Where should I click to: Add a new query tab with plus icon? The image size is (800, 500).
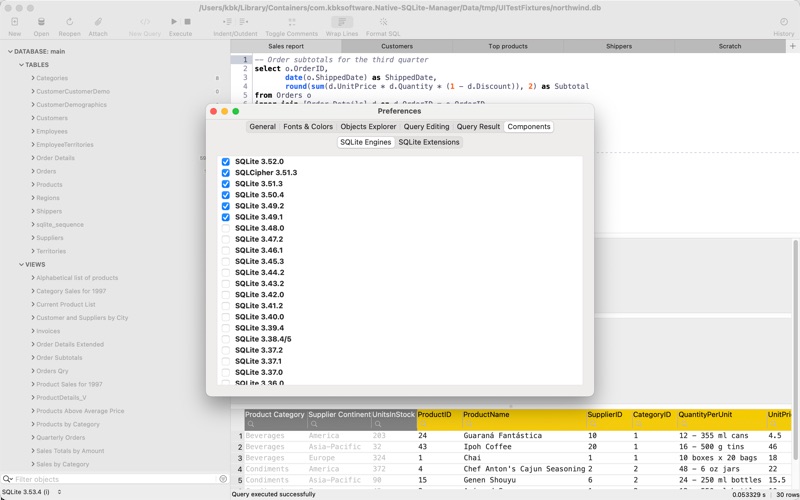[x=793, y=46]
